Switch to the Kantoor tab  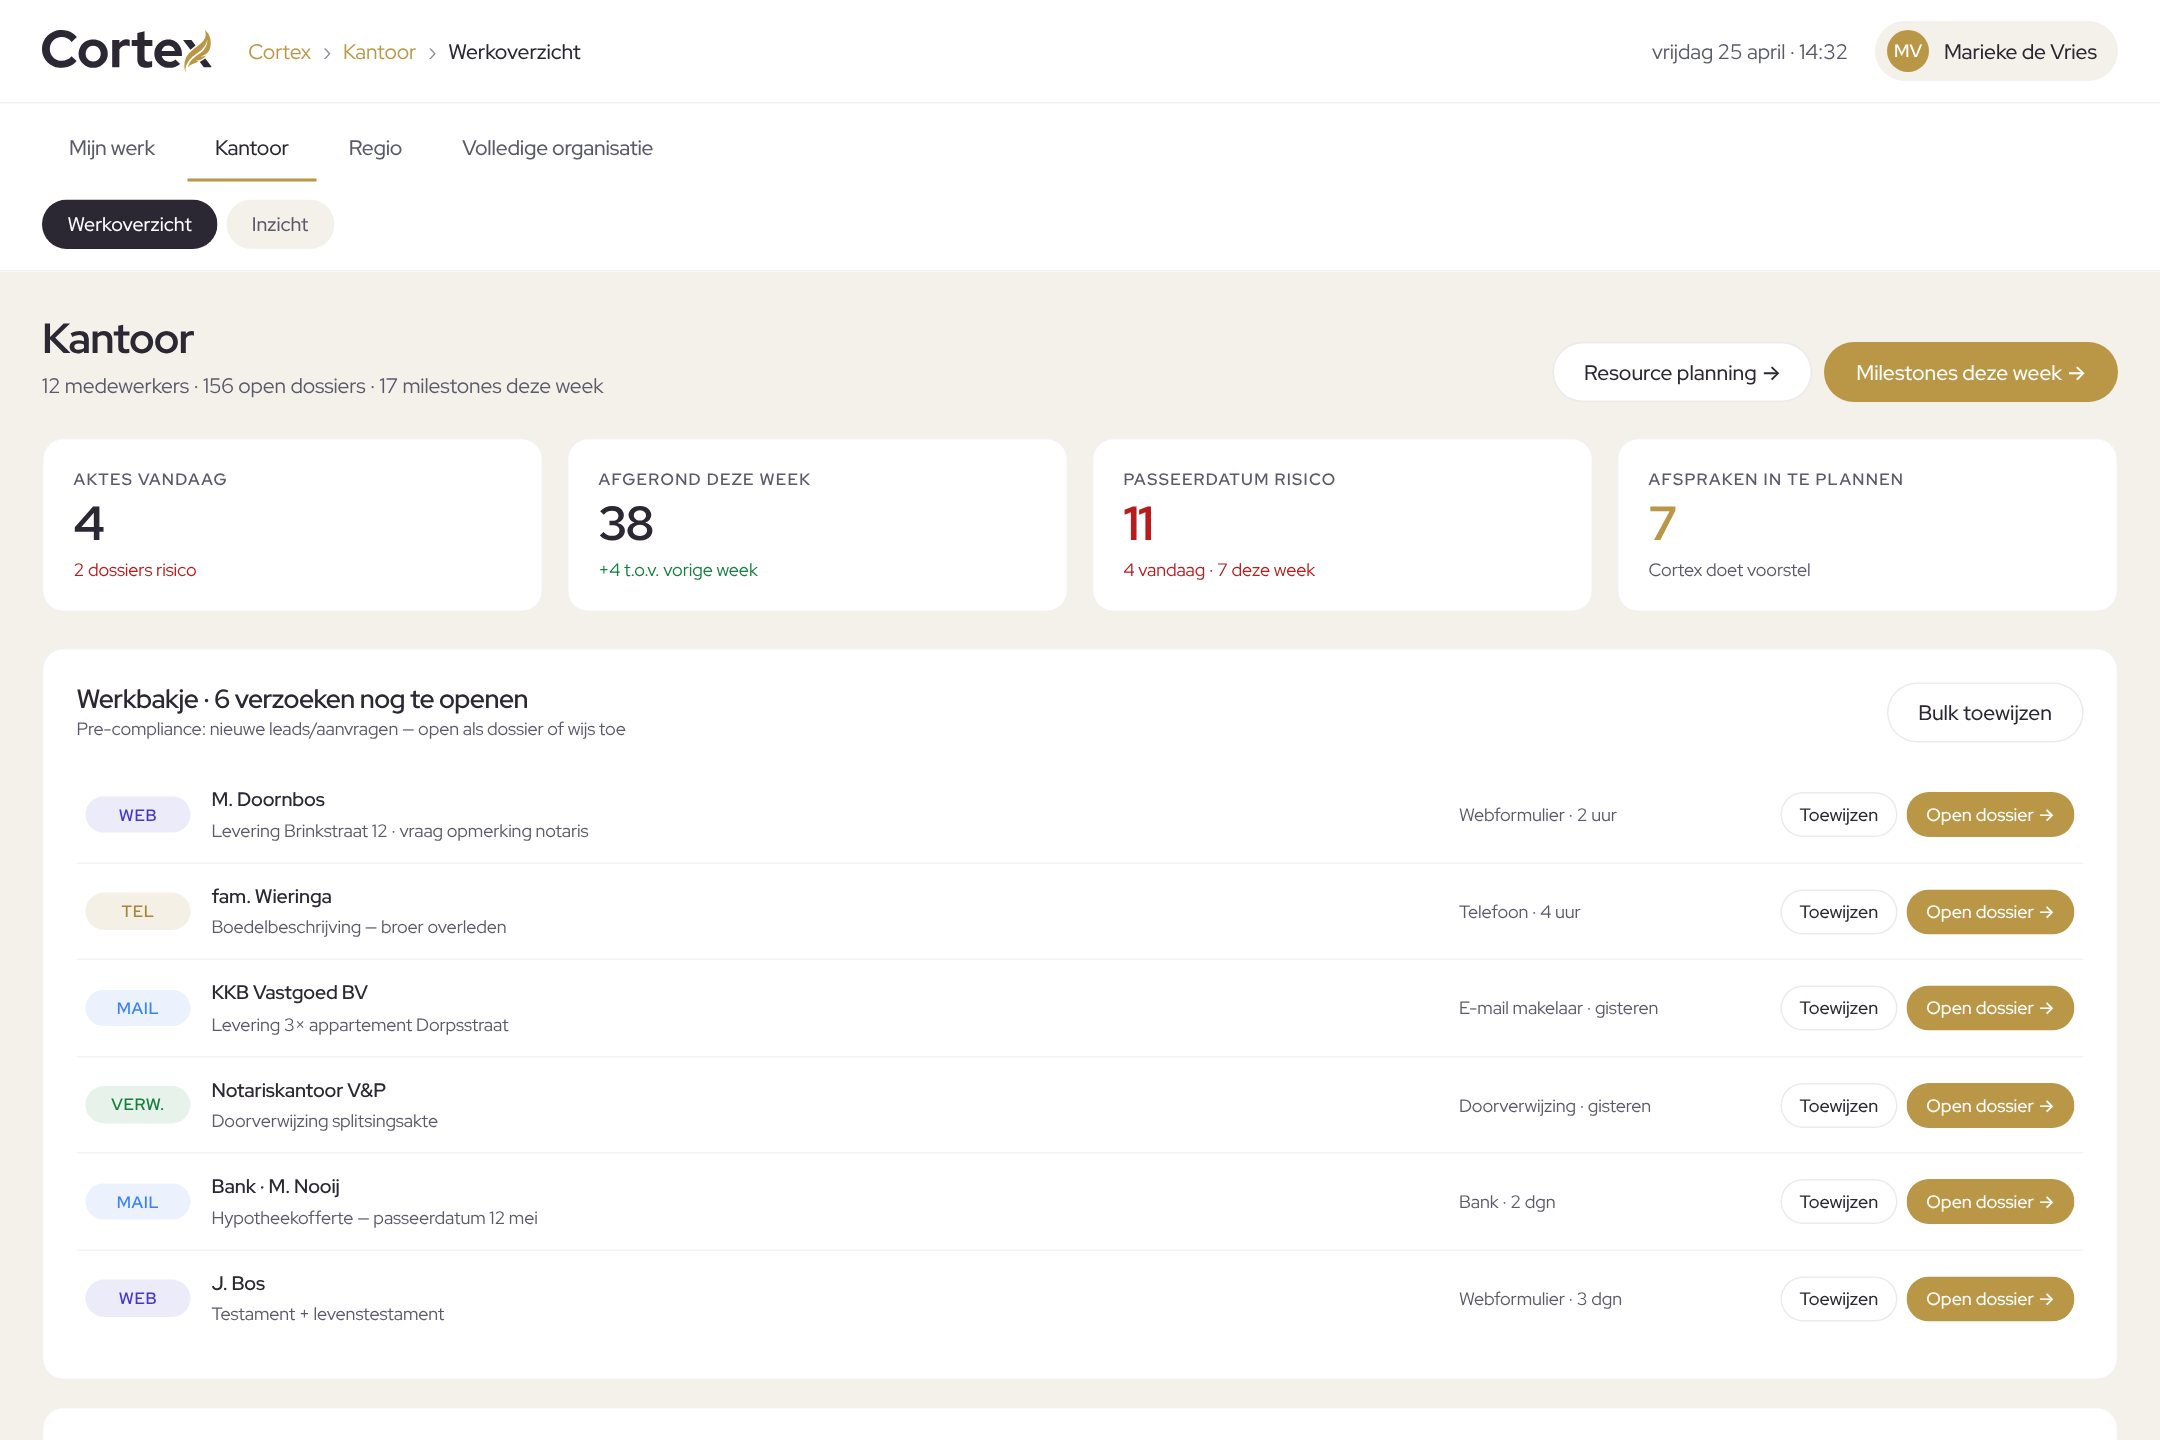pyautogui.click(x=252, y=148)
